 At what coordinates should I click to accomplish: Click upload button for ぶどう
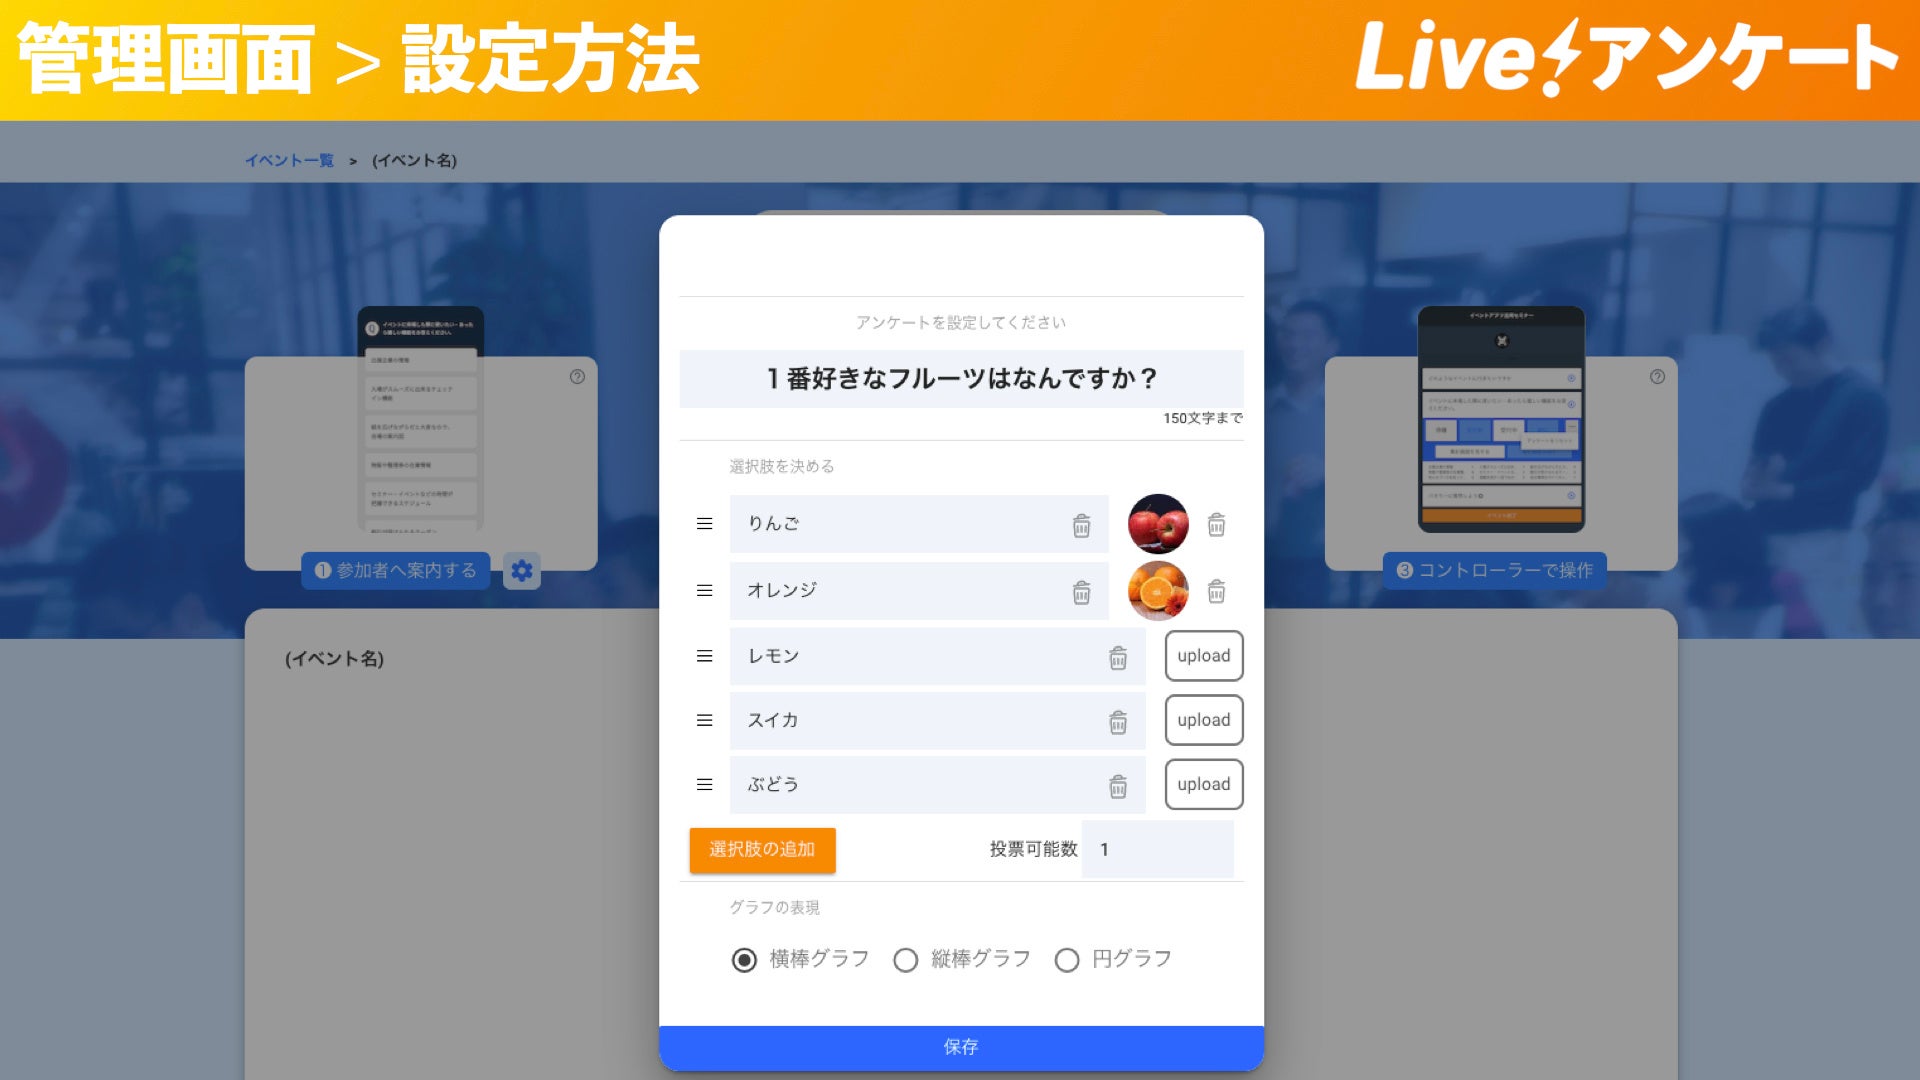[1200, 785]
